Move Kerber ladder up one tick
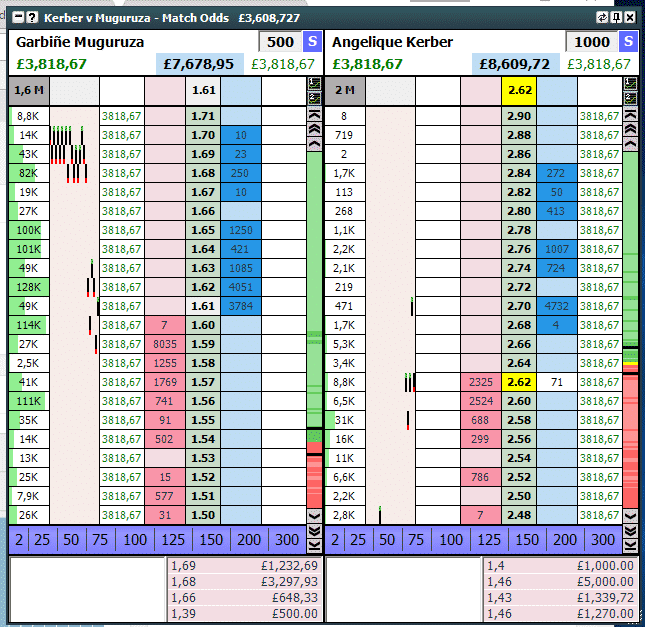 pyautogui.click(x=630, y=144)
